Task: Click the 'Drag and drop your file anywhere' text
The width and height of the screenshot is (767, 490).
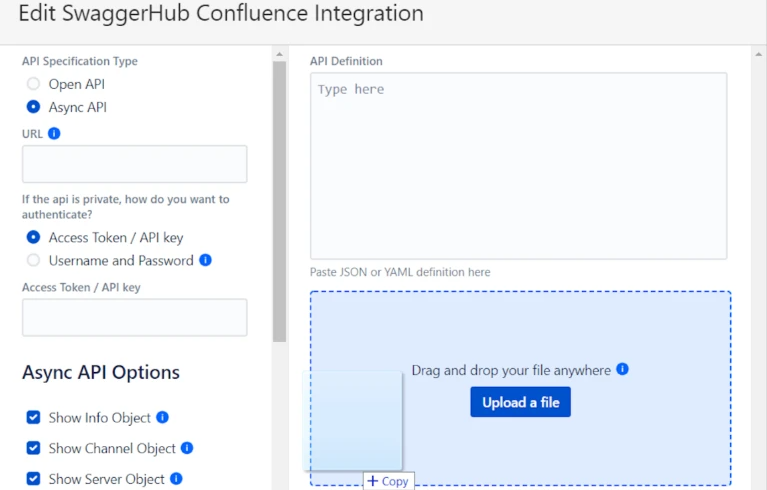Action: pyautogui.click(x=511, y=370)
